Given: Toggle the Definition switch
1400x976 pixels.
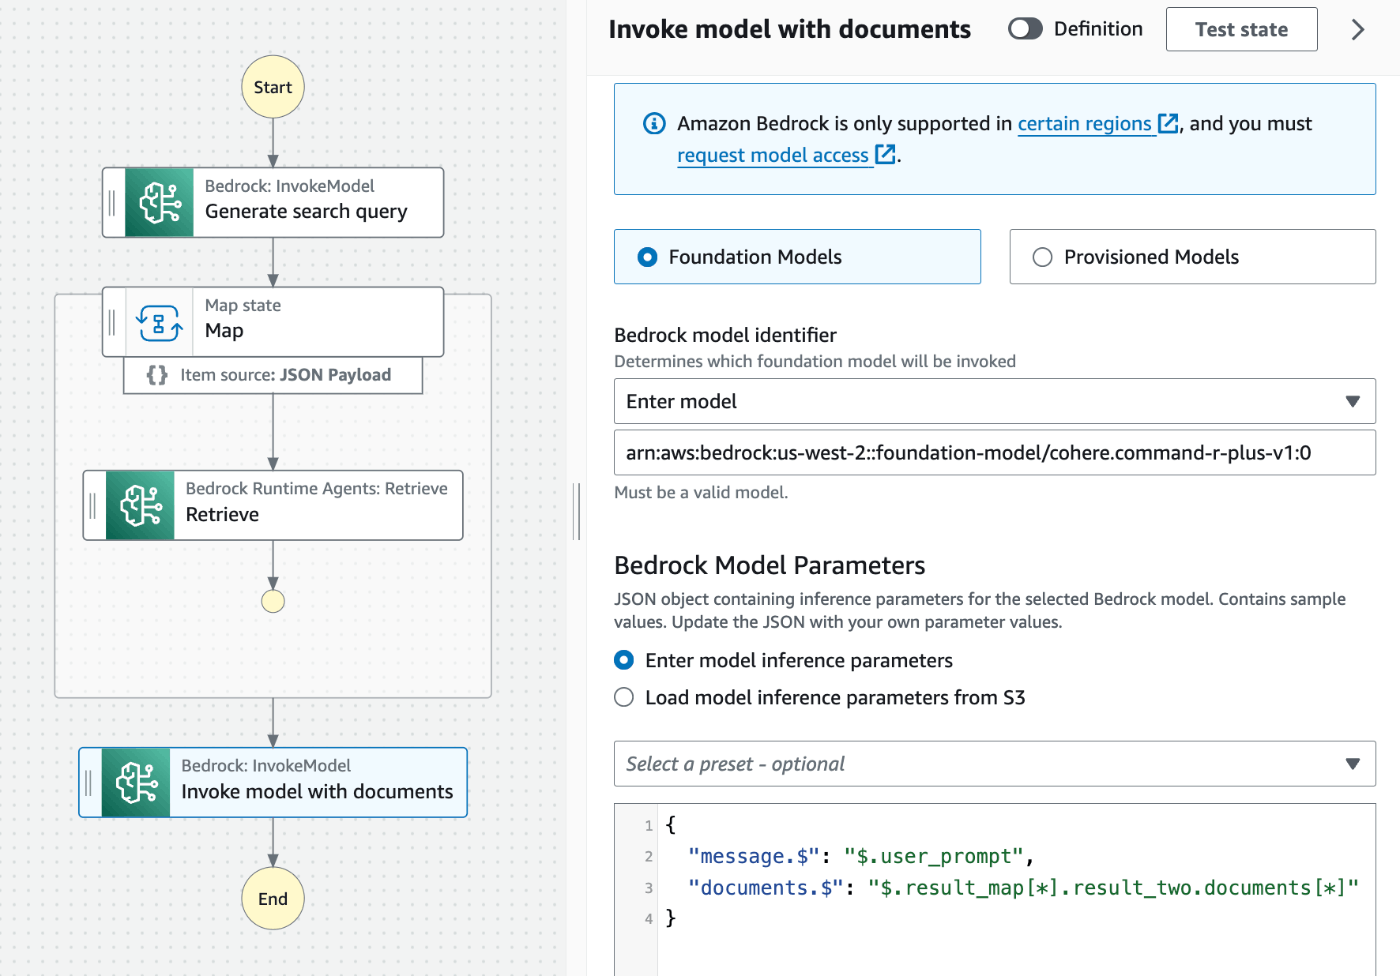Looking at the screenshot, I should [x=1025, y=29].
